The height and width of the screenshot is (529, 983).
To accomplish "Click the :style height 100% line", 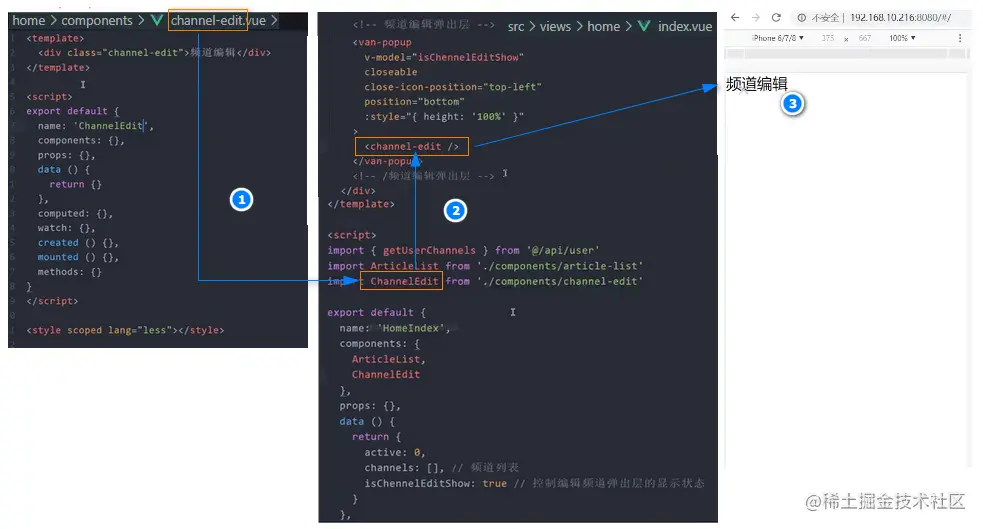I will [x=444, y=117].
